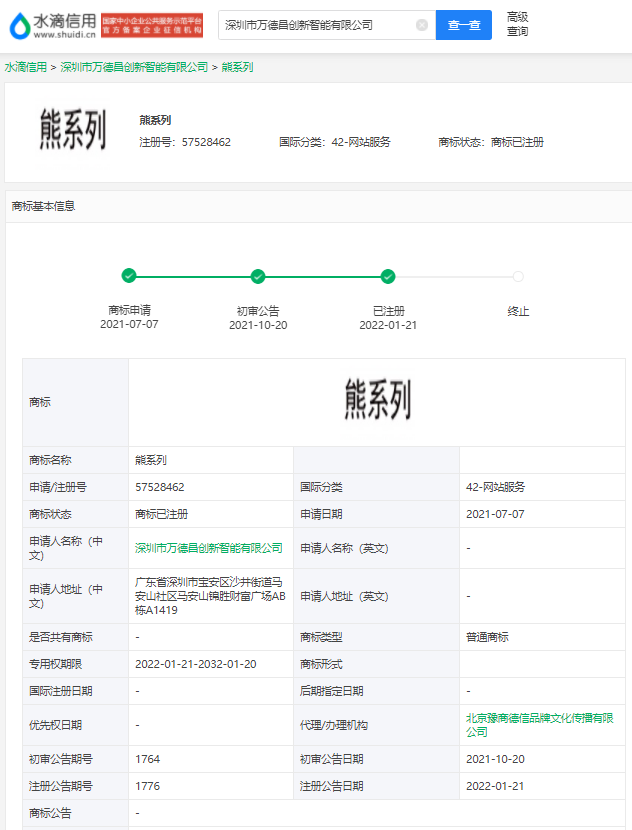Select the 商标基本信息 tab
This screenshot has width=632, height=830.
(43, 206)
